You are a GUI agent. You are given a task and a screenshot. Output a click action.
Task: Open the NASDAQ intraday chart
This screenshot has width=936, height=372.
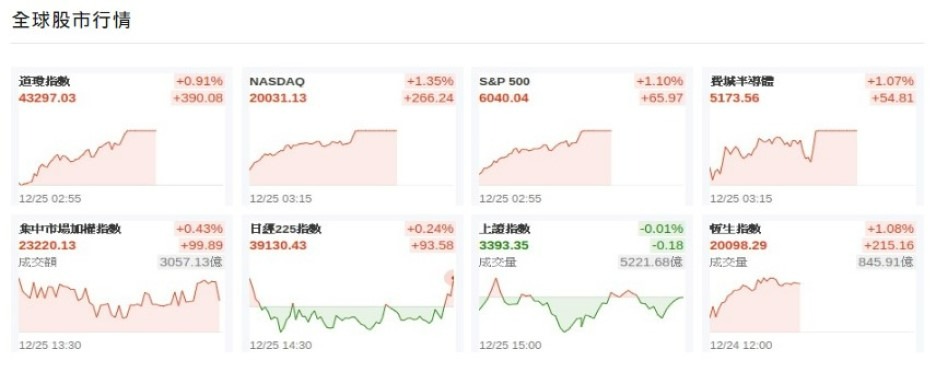pyautogui.click(x=352, y=158)
